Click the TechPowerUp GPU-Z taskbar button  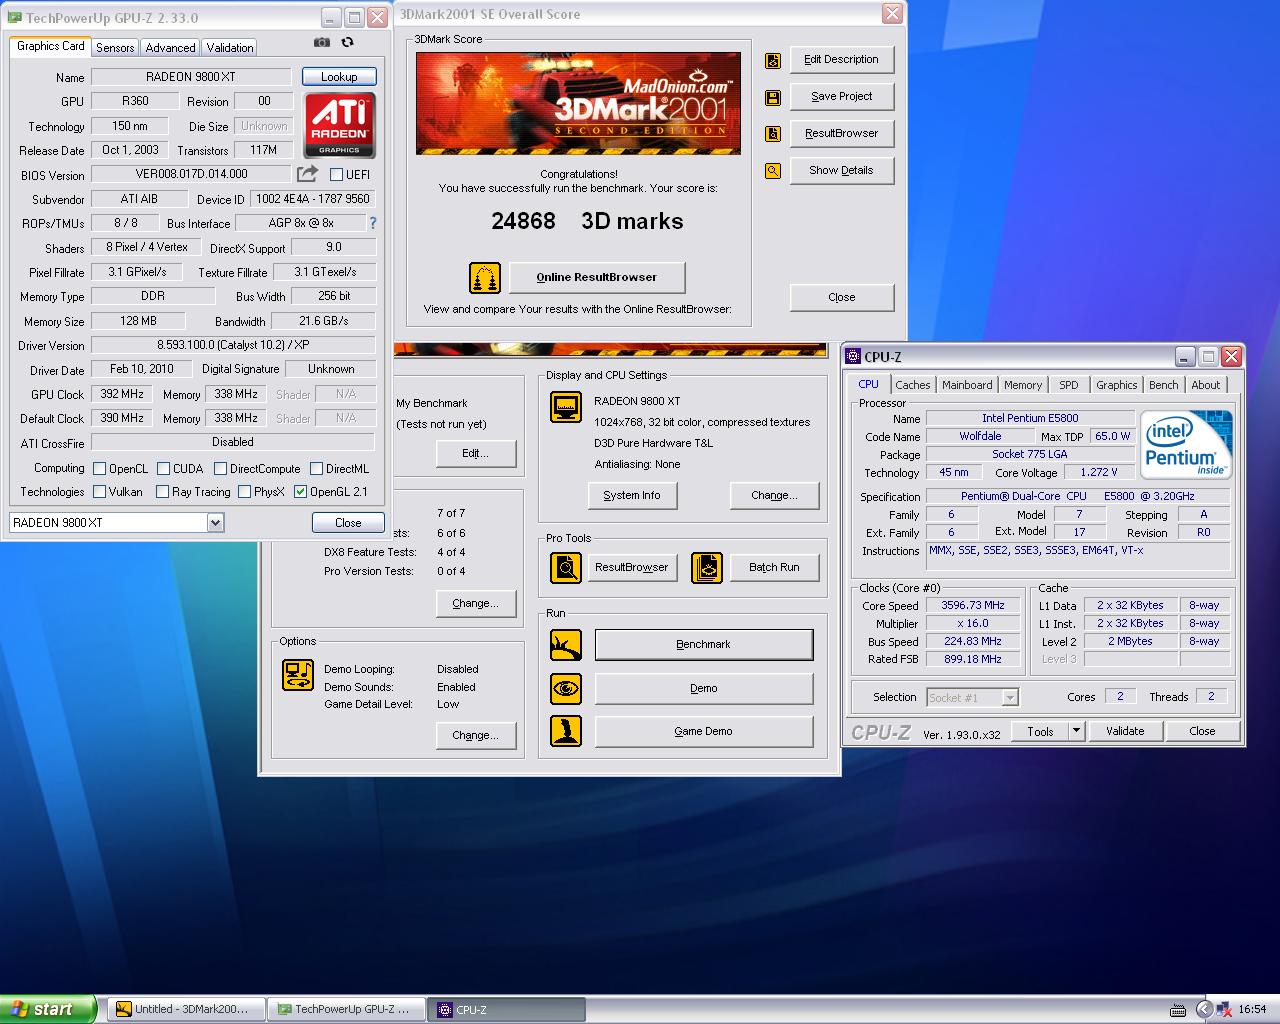pos(346,1009)
